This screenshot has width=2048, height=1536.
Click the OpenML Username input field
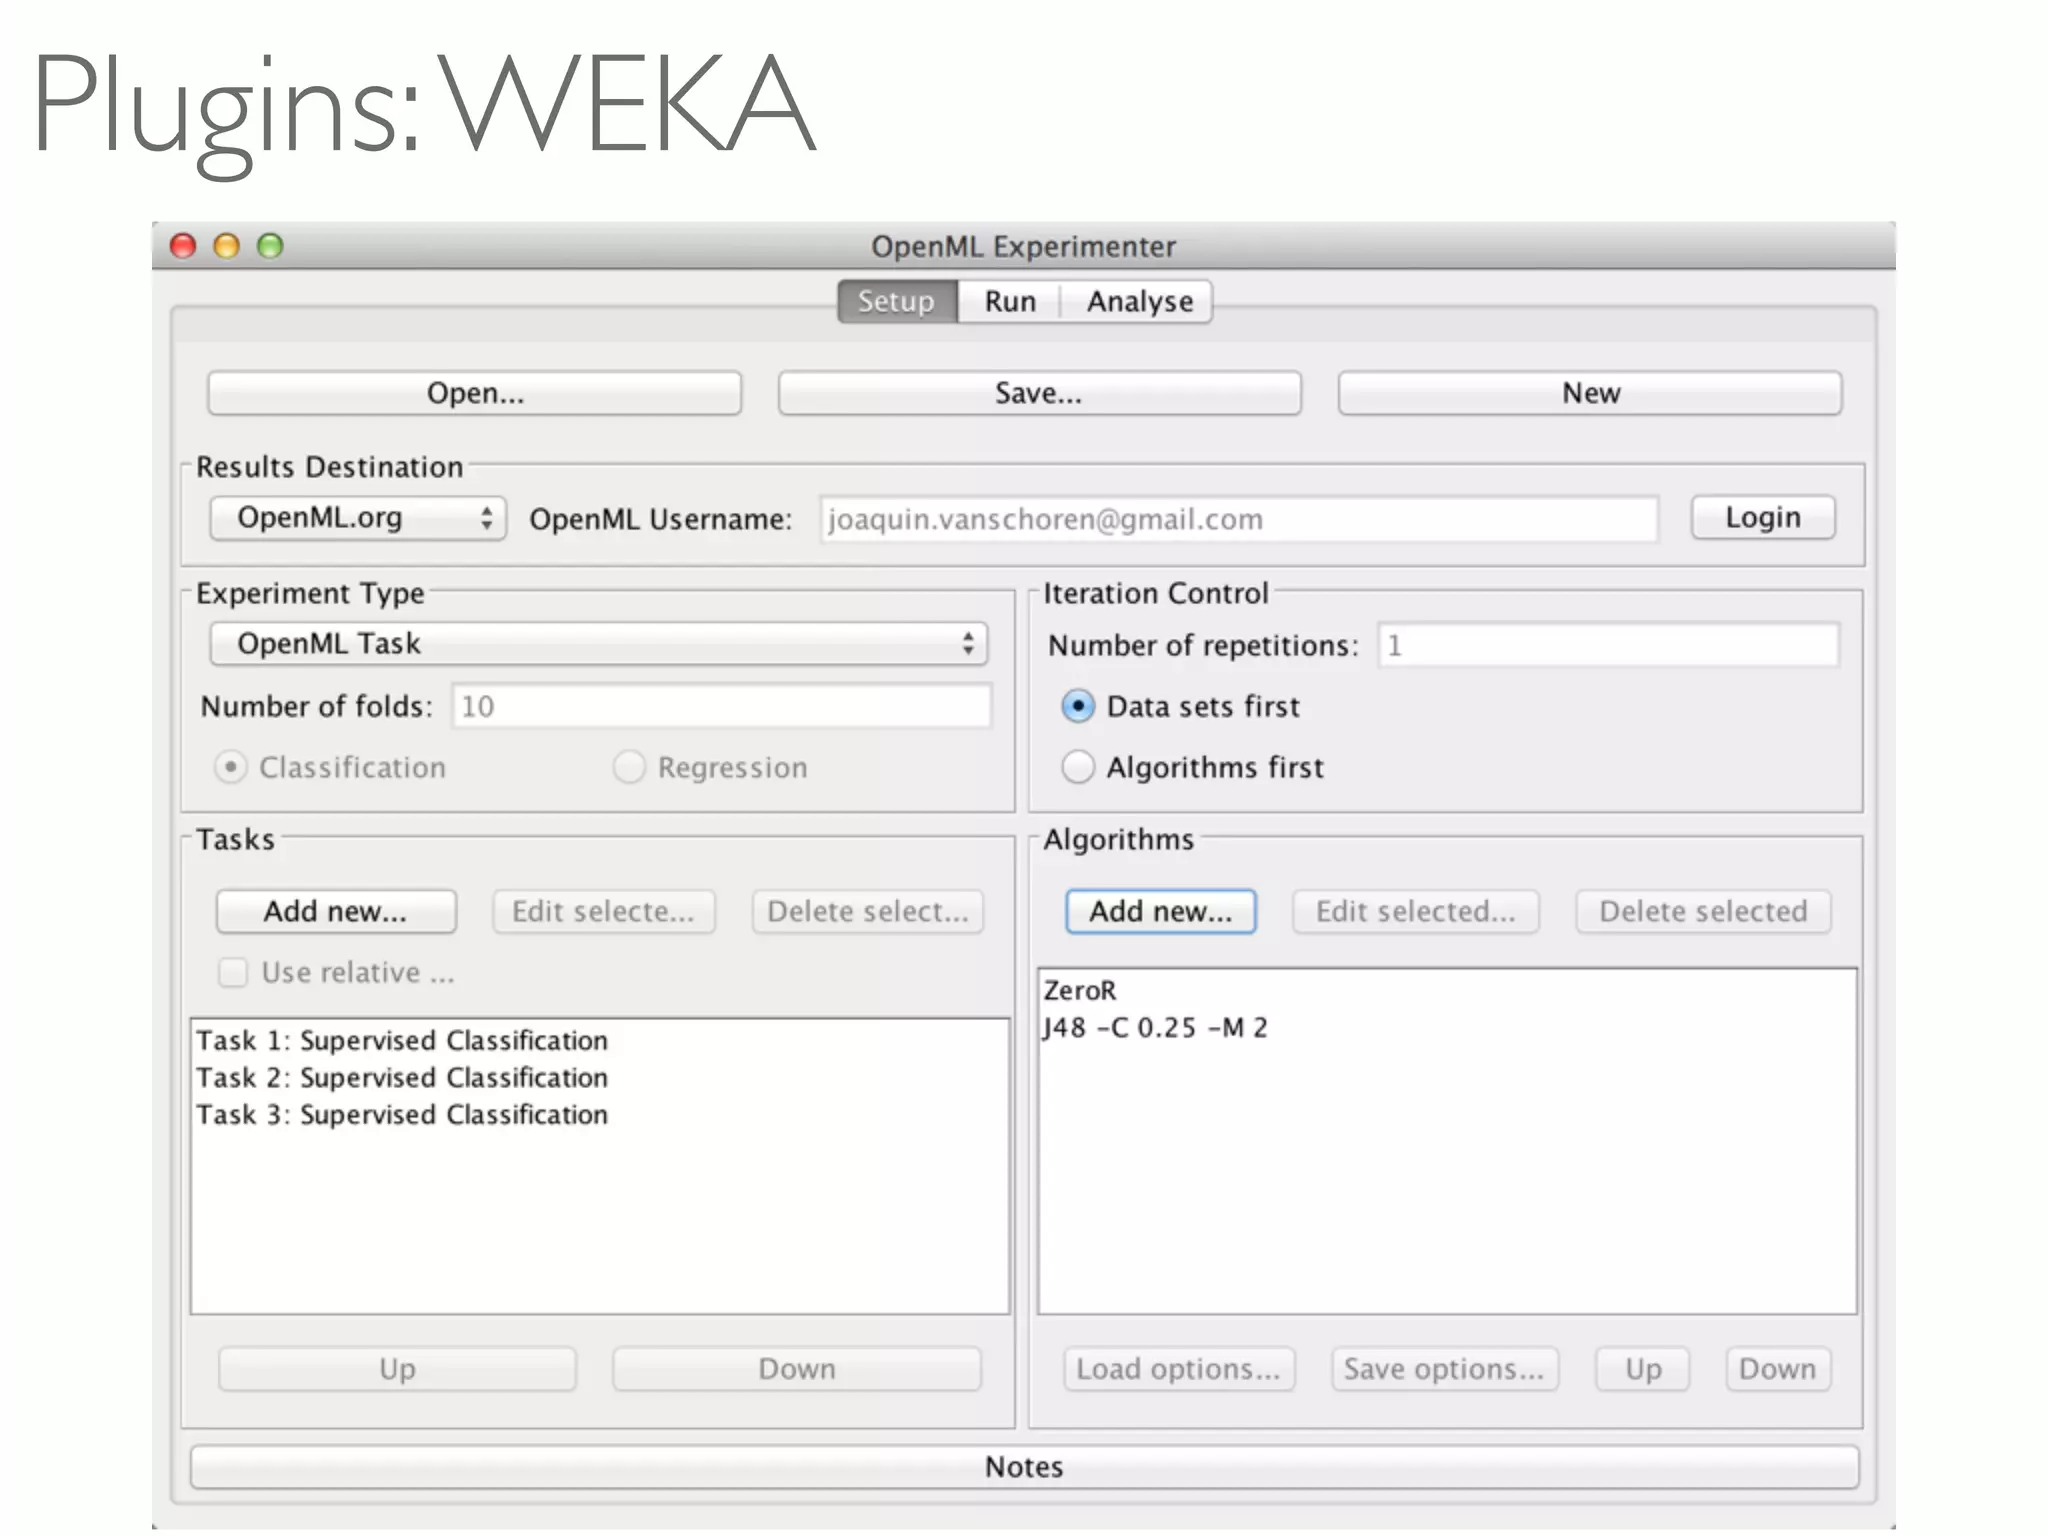pyautogui.click(x=1239, y=519)
